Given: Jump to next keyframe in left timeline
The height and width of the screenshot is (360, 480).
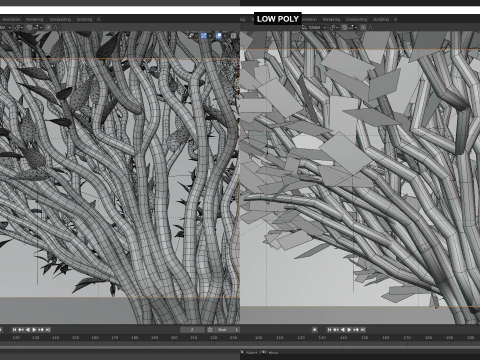Looking at the screenshot, I should coord(41,330).
